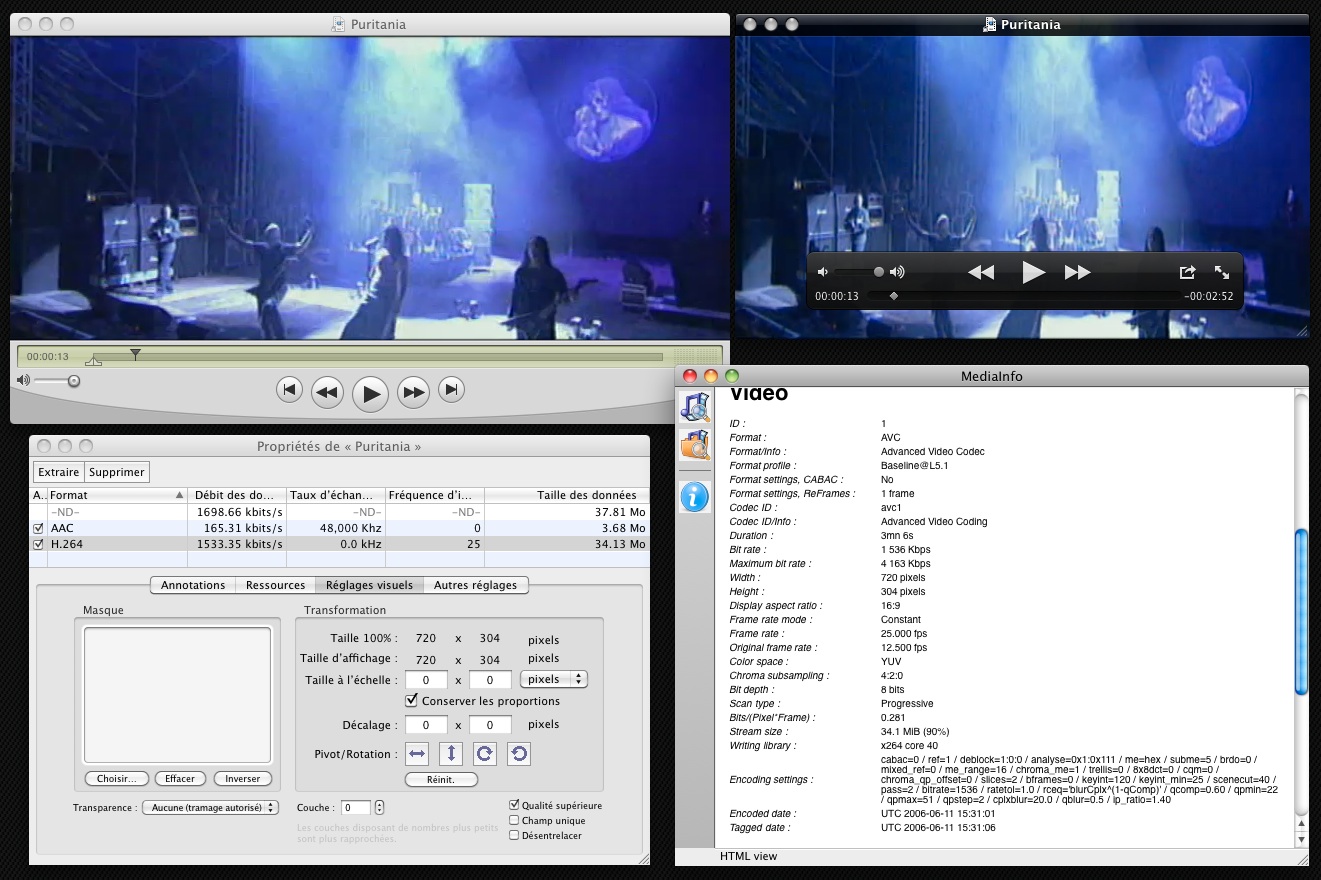Jump to the start in left QuickTime window

(289, 390)
